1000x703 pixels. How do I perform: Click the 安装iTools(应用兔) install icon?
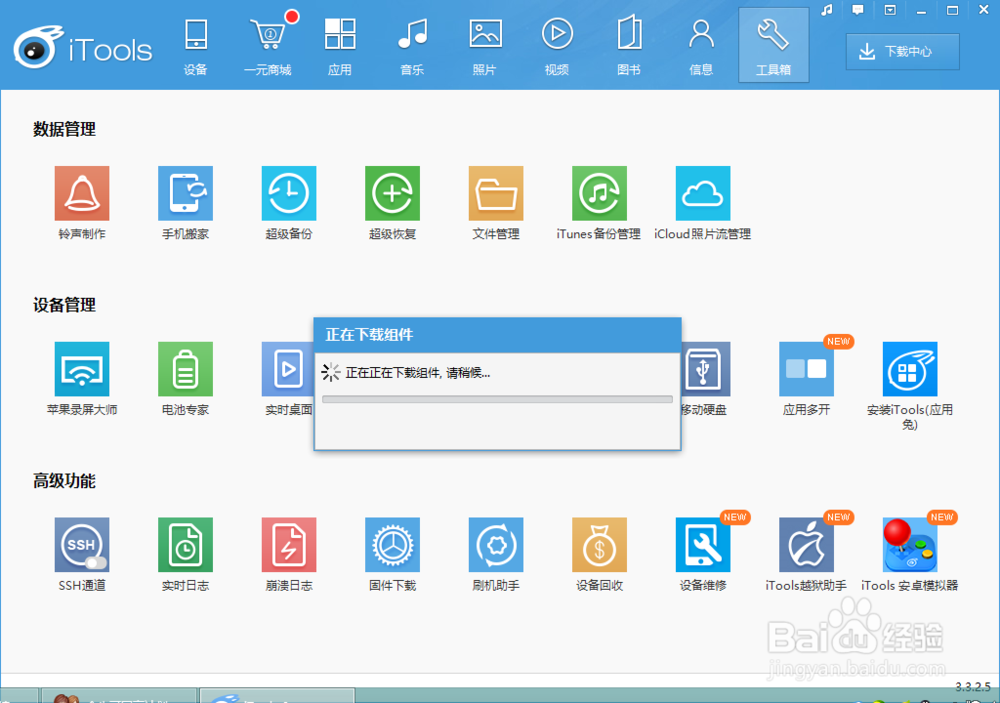909,369
